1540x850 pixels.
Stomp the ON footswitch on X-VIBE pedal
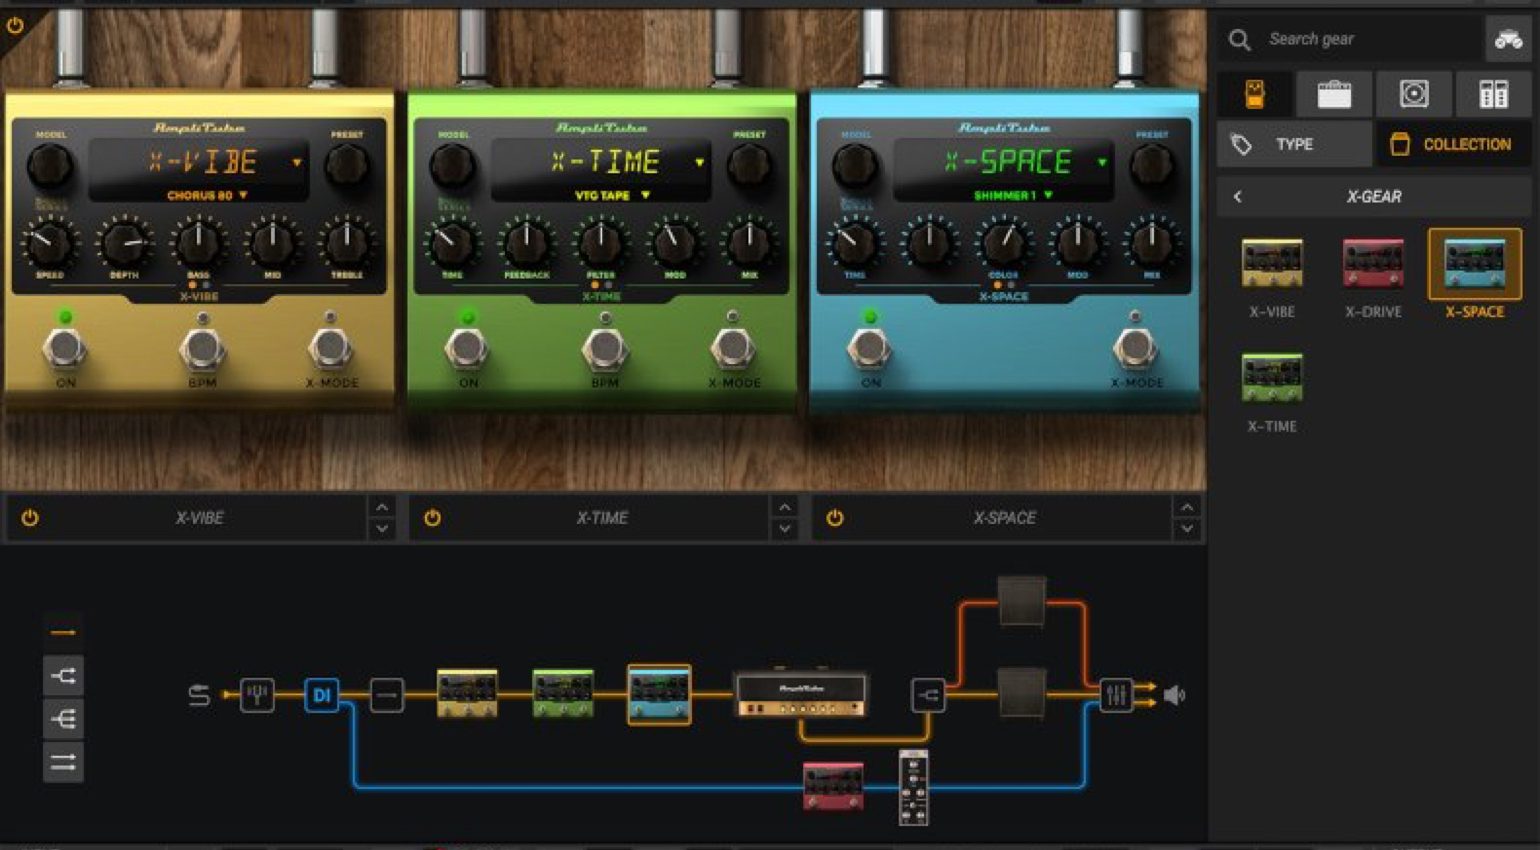tap(65, 349)
